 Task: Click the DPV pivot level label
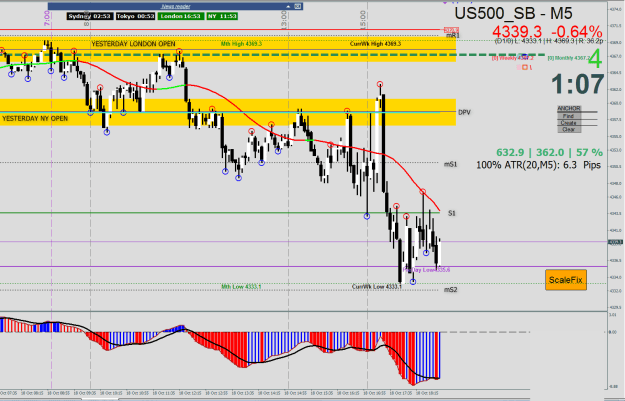464,112
